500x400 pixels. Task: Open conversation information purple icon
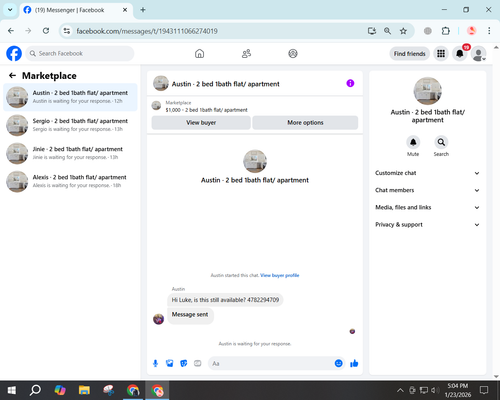[x=350, y=83]
